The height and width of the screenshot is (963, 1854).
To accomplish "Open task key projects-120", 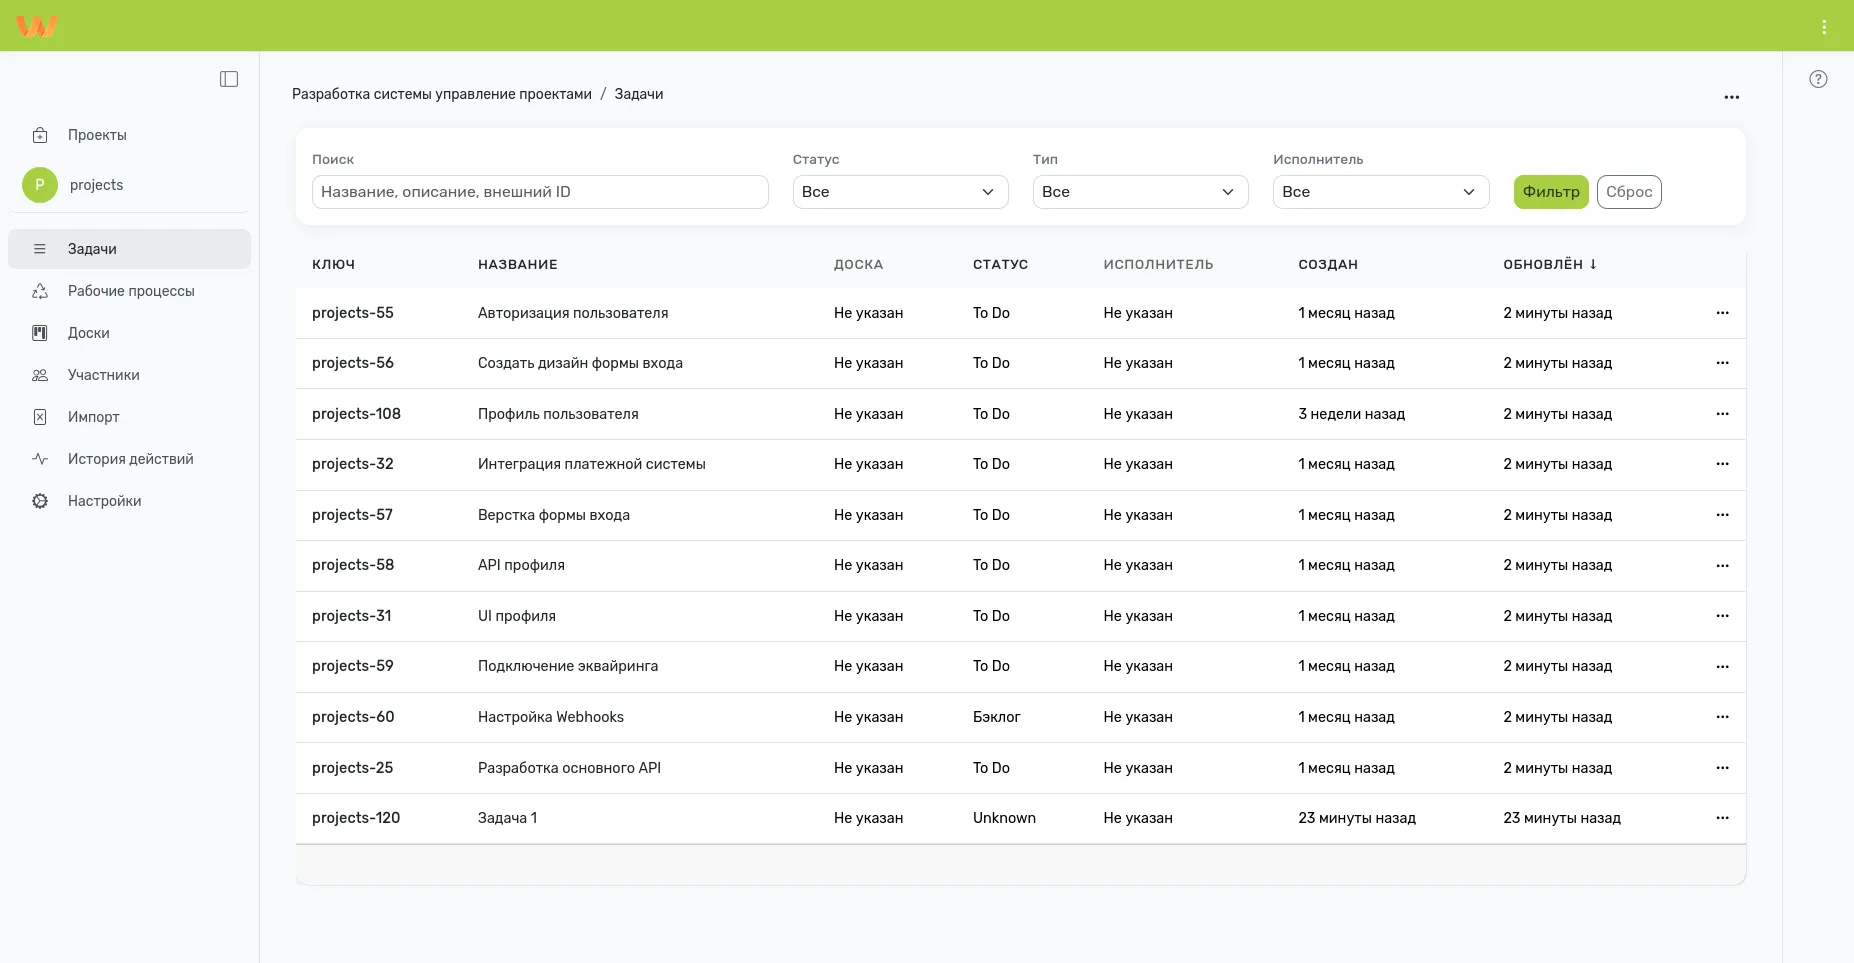I will 356,818.
